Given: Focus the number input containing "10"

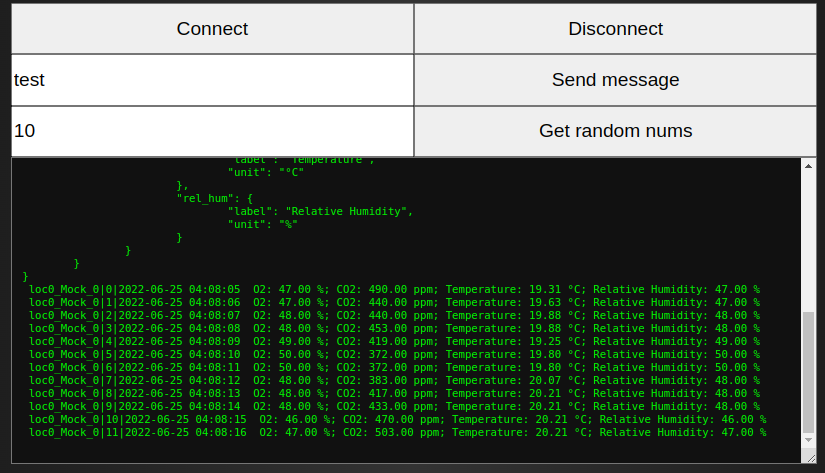Looking at the screenshot, I should coord(212,131).
